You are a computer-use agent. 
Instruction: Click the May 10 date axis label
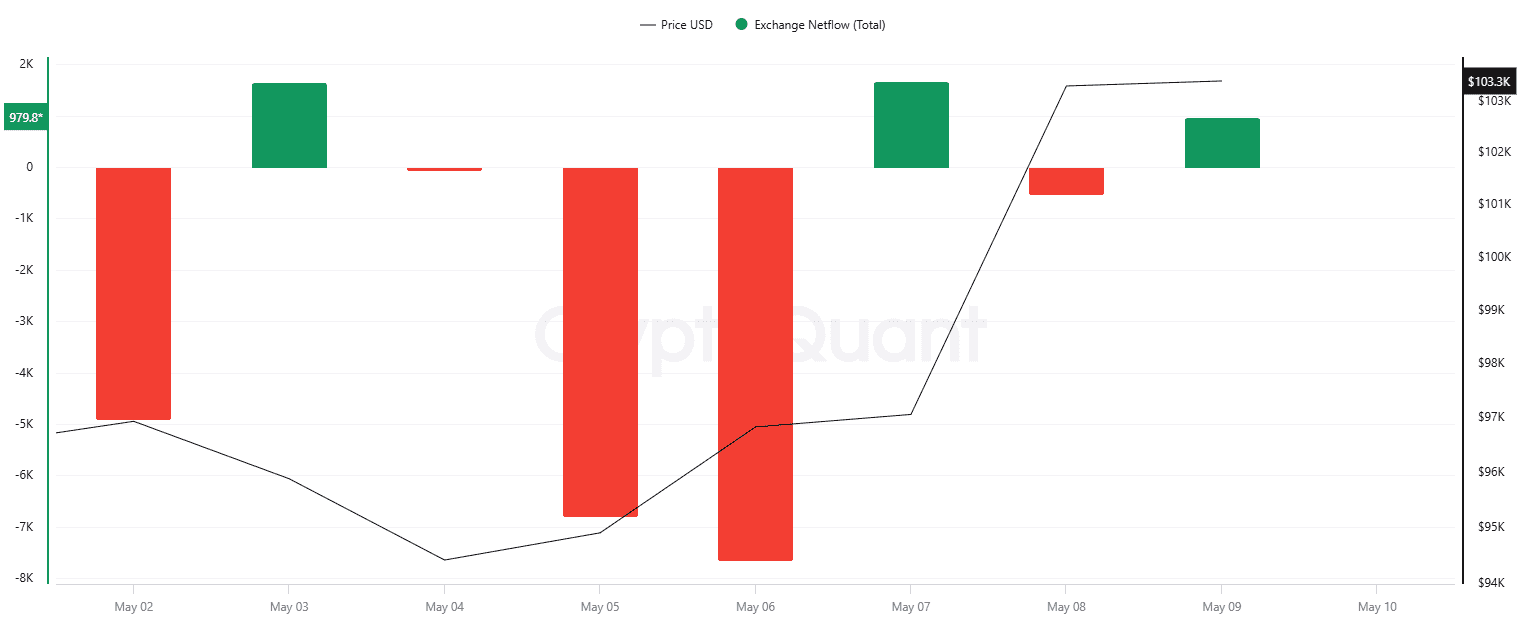point(1377,607)
